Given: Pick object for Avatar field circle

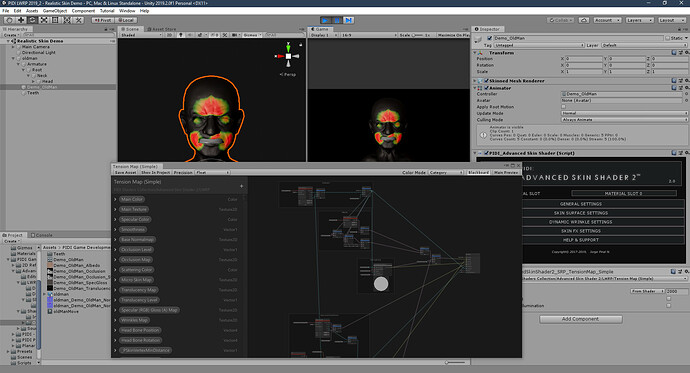Looking at the screenshot, I should click(x=686, y=101).
